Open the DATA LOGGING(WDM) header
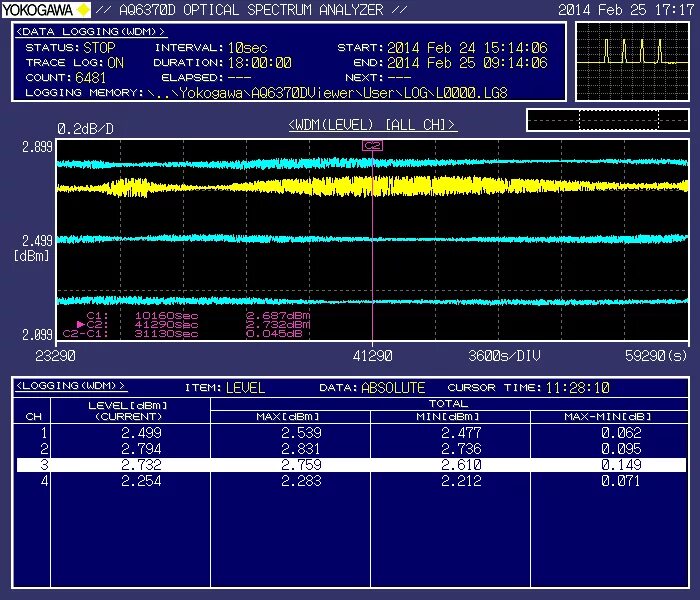 tap(91, 32)
